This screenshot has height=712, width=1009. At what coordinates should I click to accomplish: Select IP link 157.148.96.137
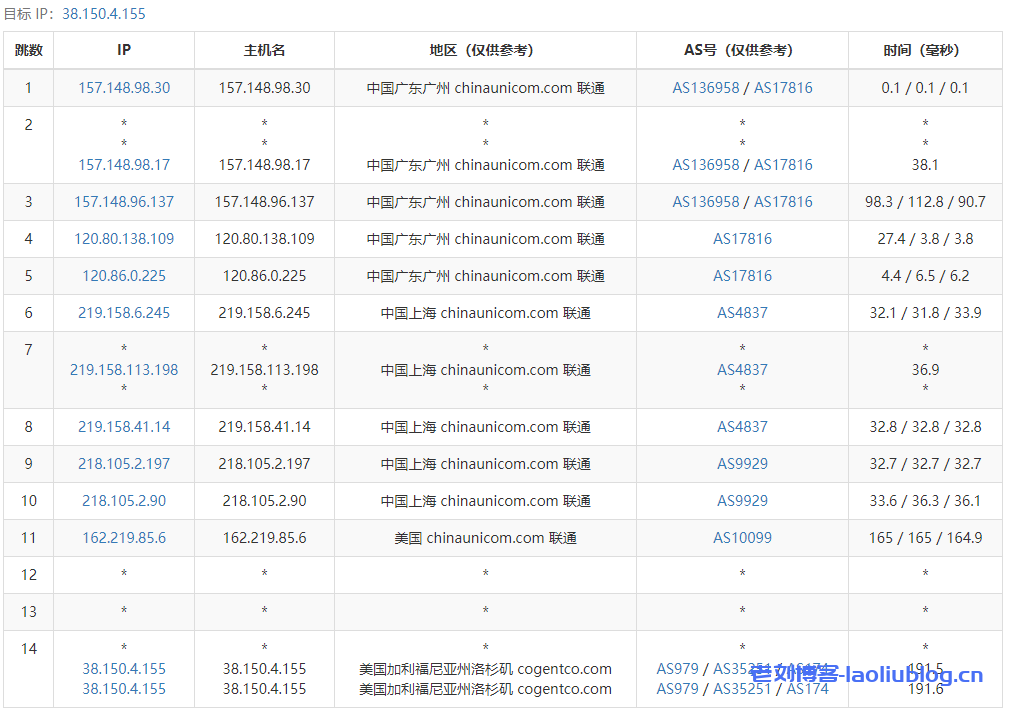pos(123,202)
